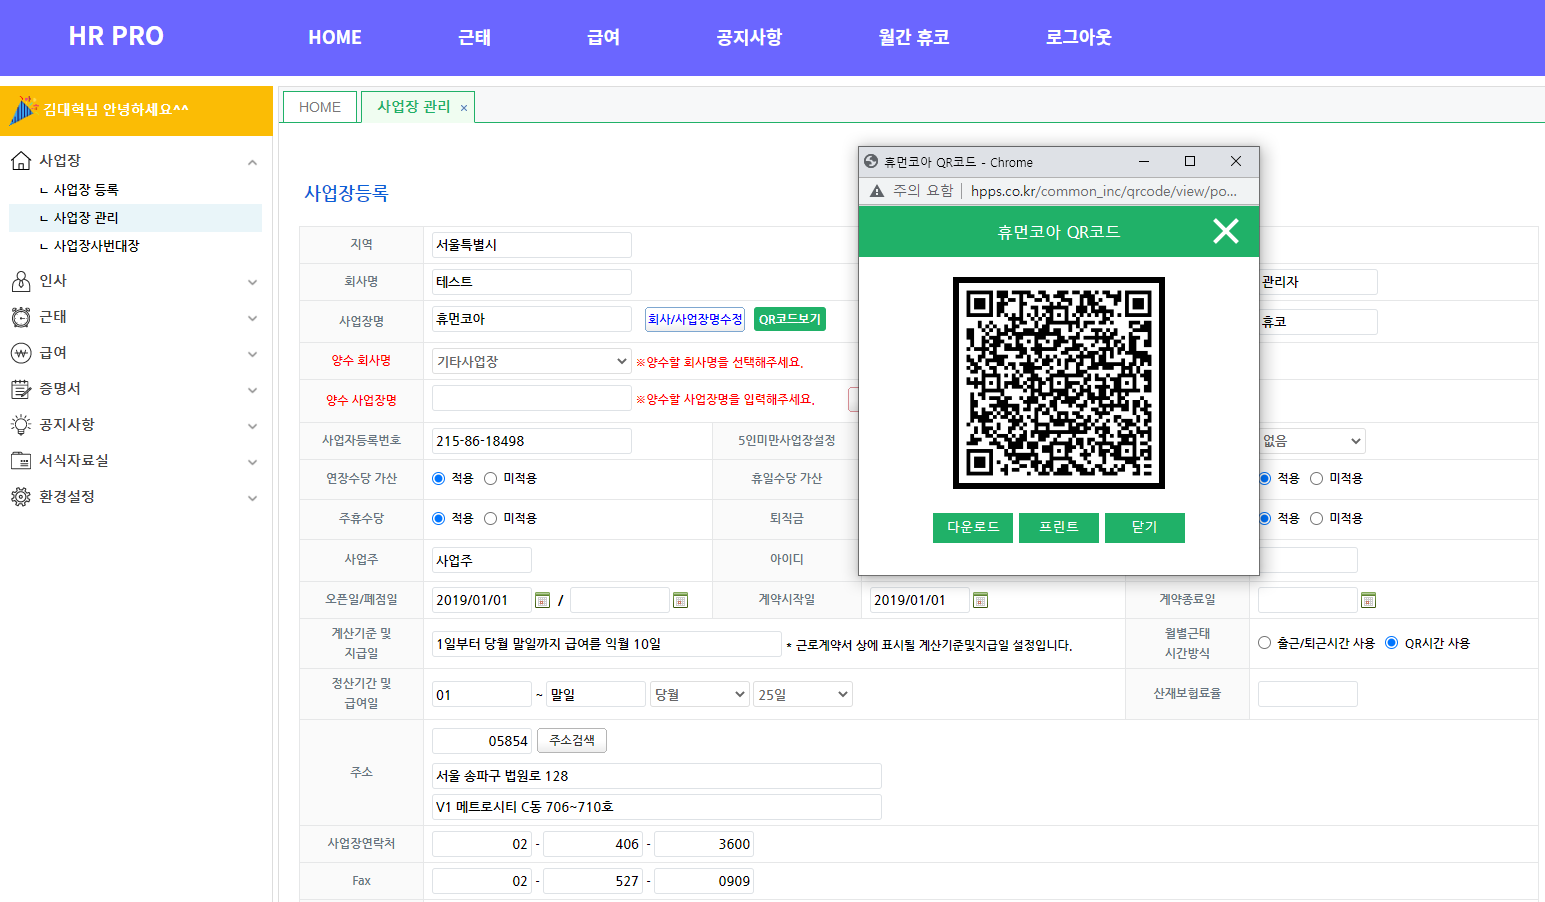Click the HR PRO logo
This screenshot has width=1545, height=902.
coord(116,36)
